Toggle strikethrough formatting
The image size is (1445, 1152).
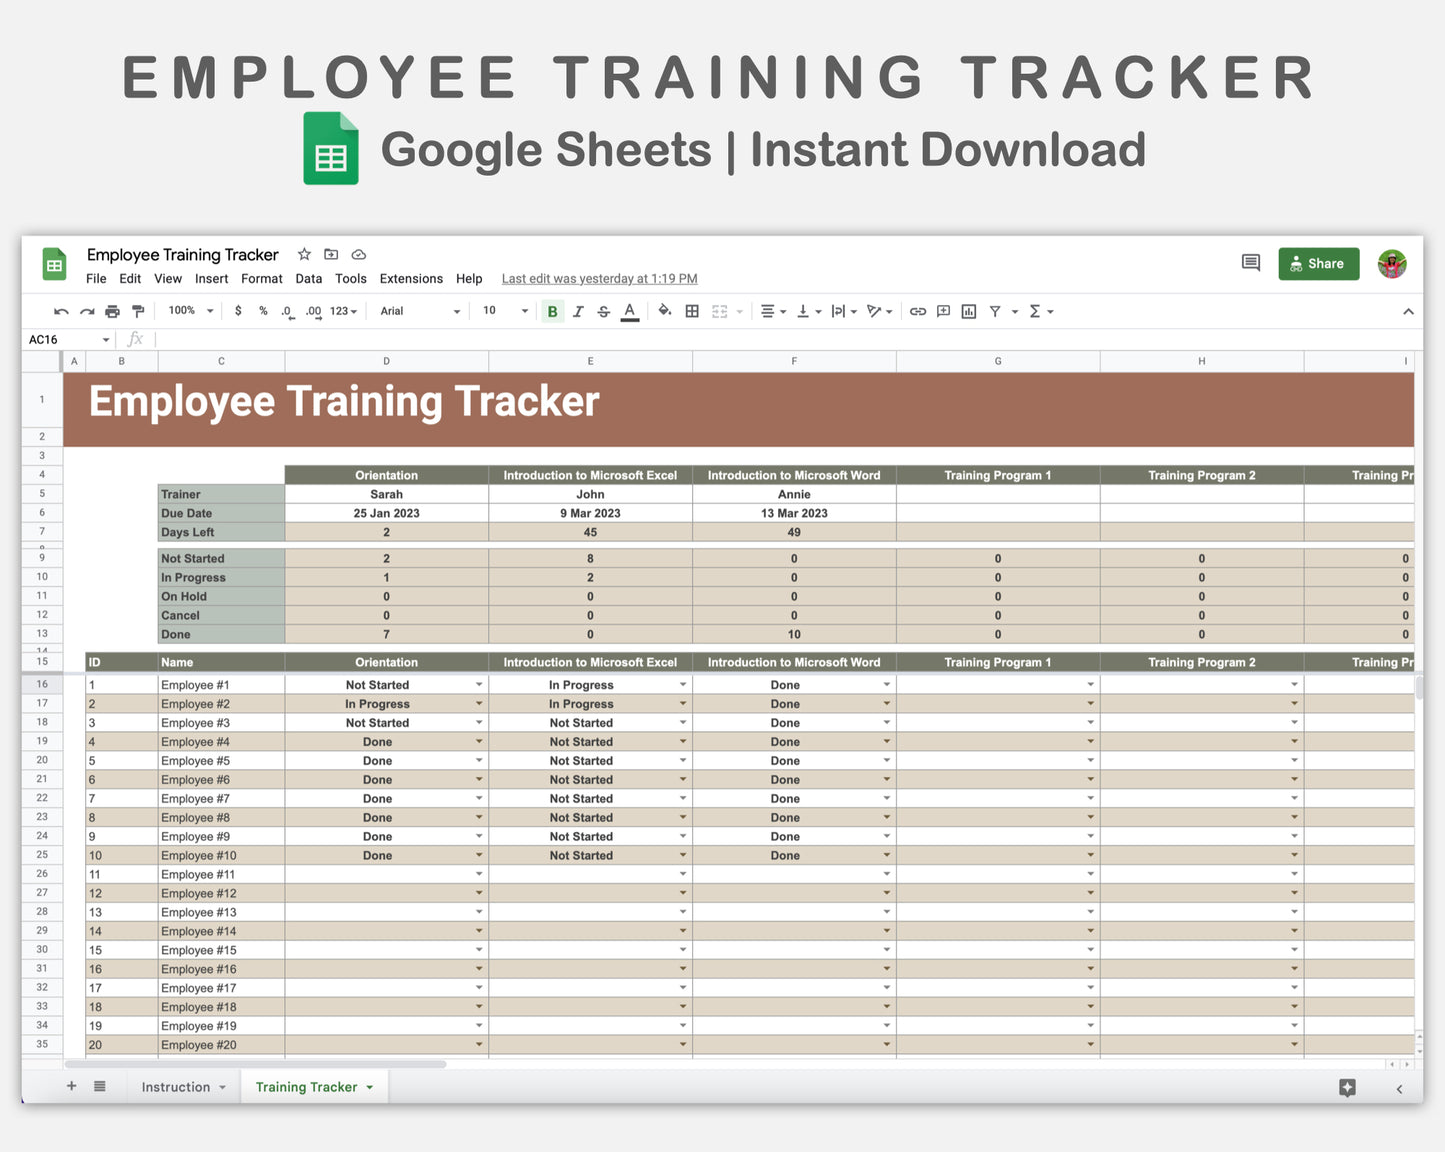click(604, 311)
